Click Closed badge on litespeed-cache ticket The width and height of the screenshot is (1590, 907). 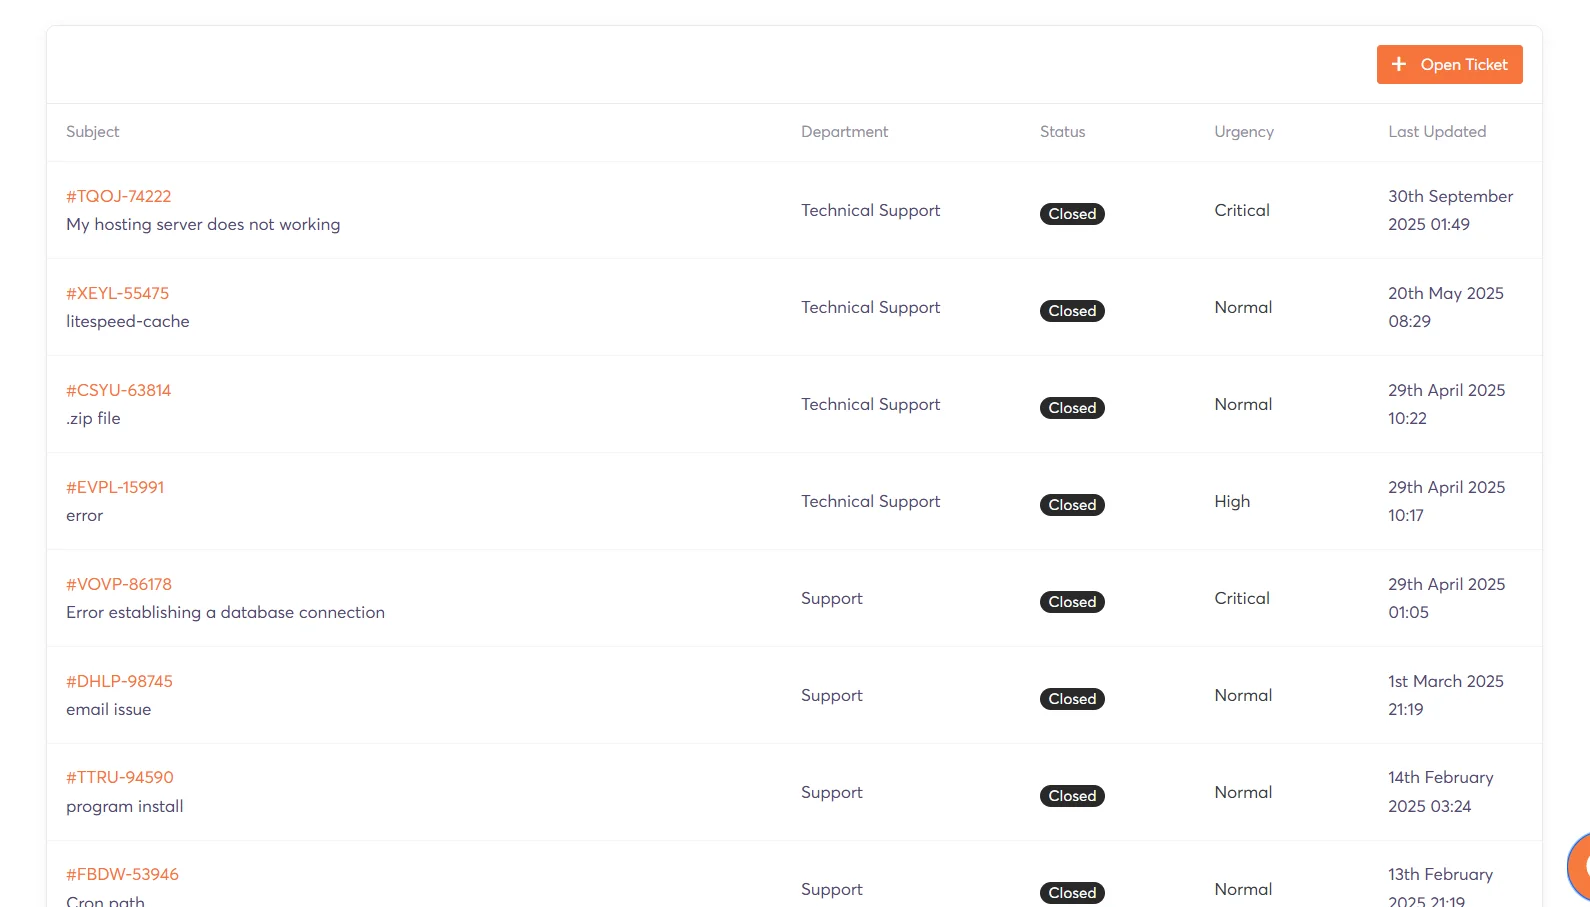tap(1072, 311)
